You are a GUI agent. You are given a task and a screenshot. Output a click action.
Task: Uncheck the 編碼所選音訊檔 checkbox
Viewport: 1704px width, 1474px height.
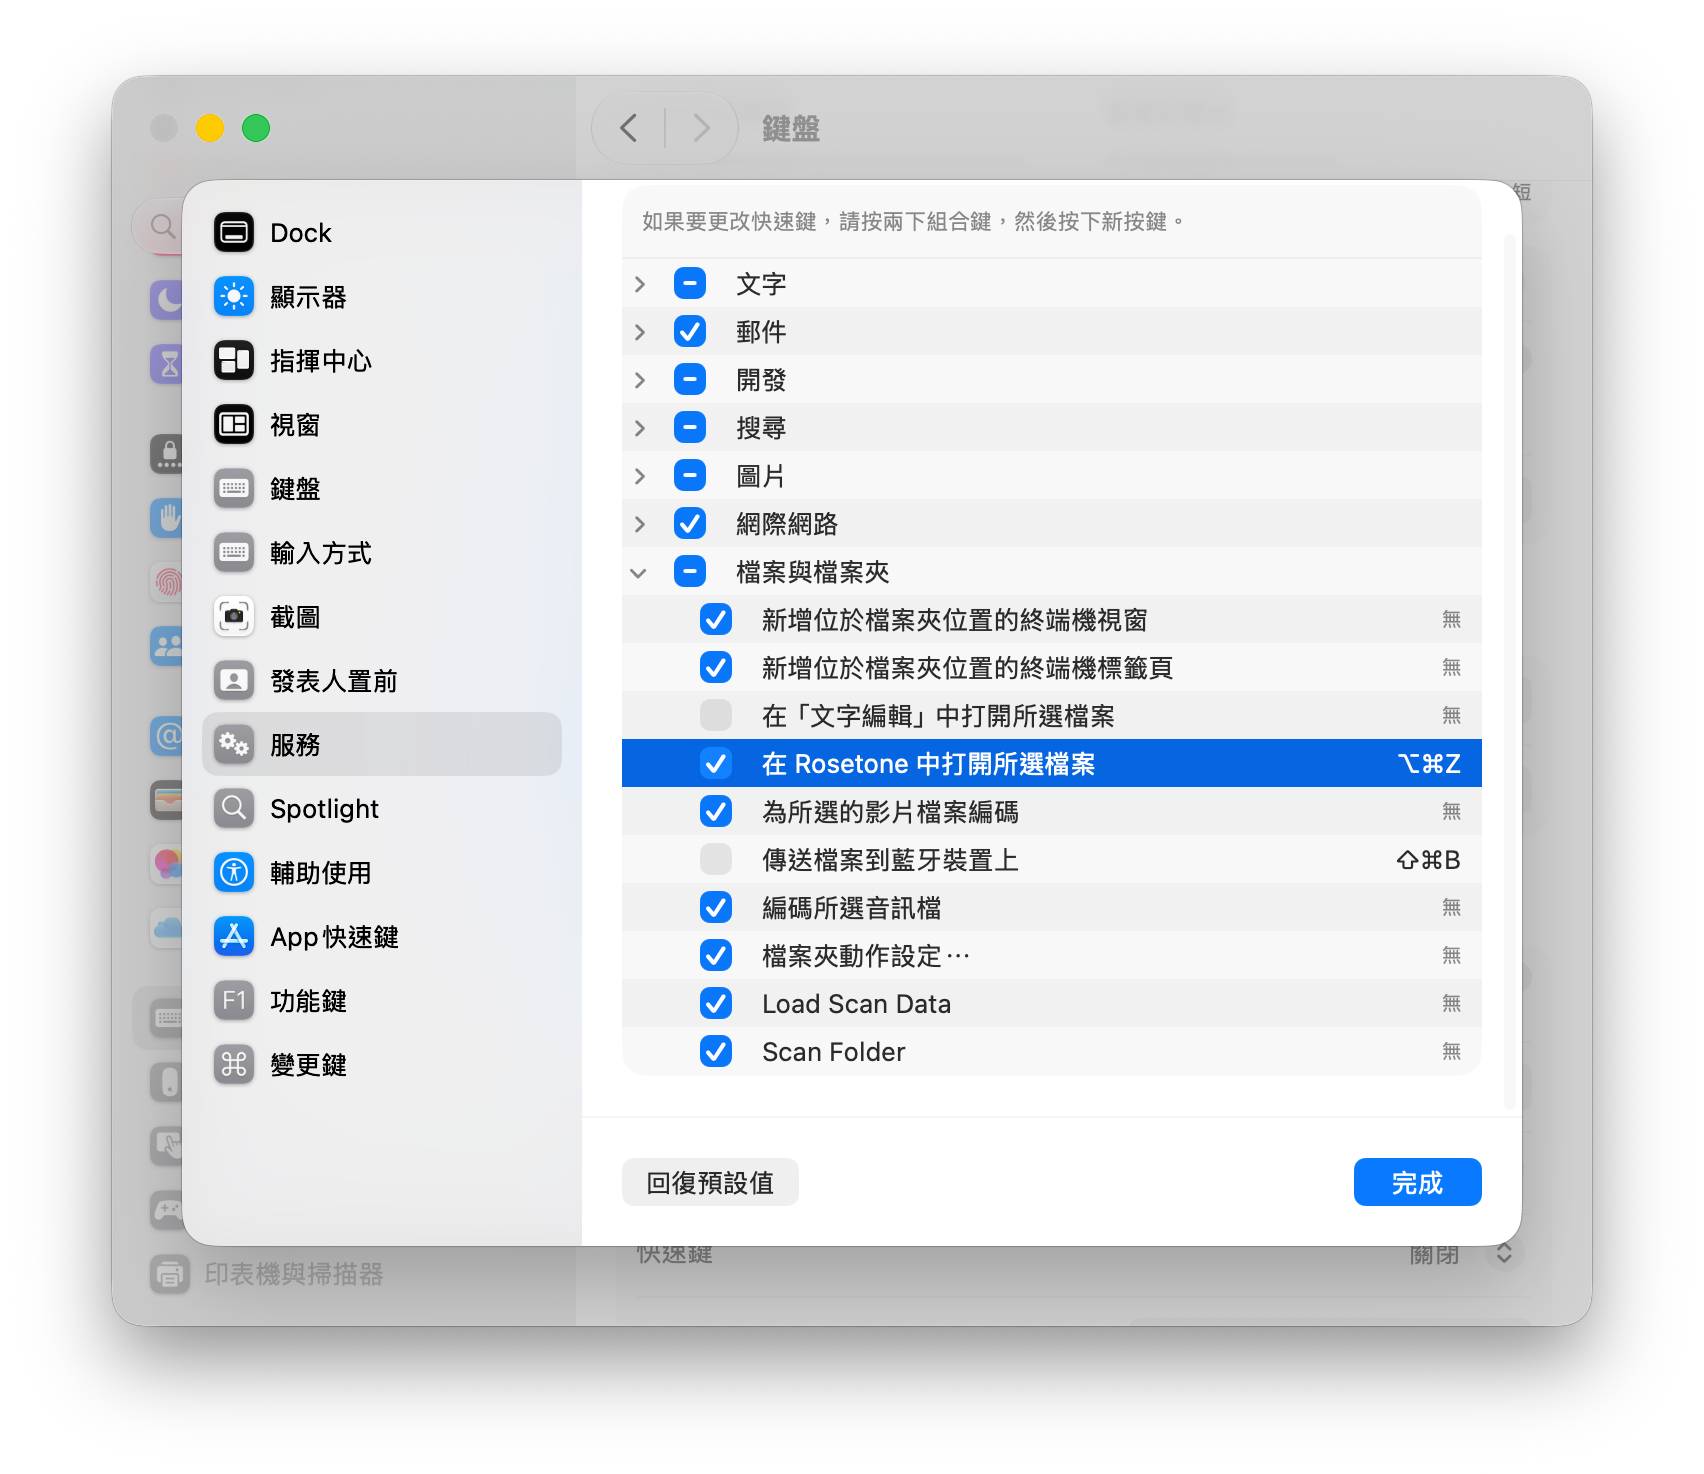click(716, 907)
